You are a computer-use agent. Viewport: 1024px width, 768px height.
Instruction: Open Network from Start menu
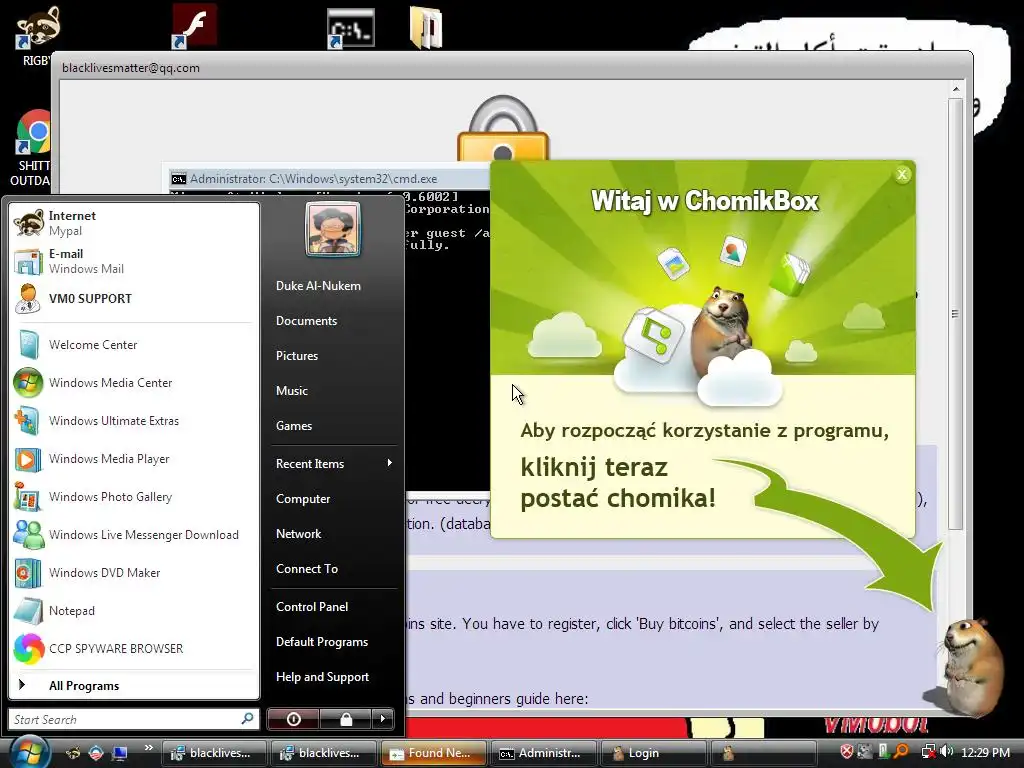point(298,534)
